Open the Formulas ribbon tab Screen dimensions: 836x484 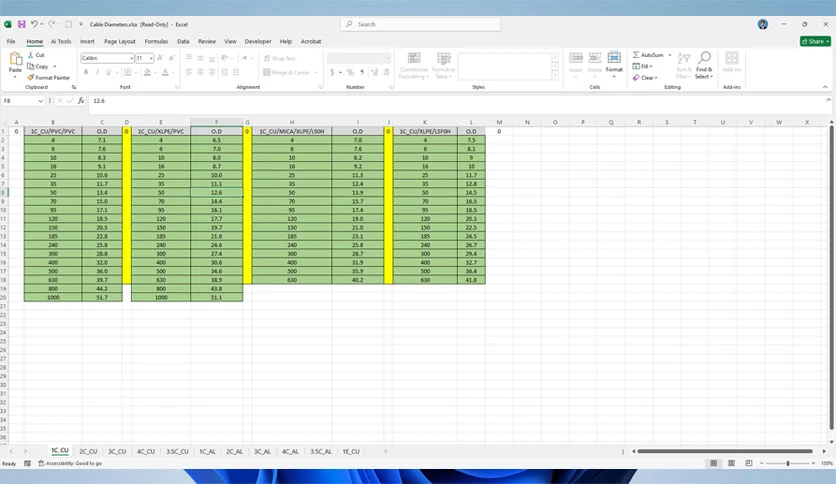coord(156,41)
